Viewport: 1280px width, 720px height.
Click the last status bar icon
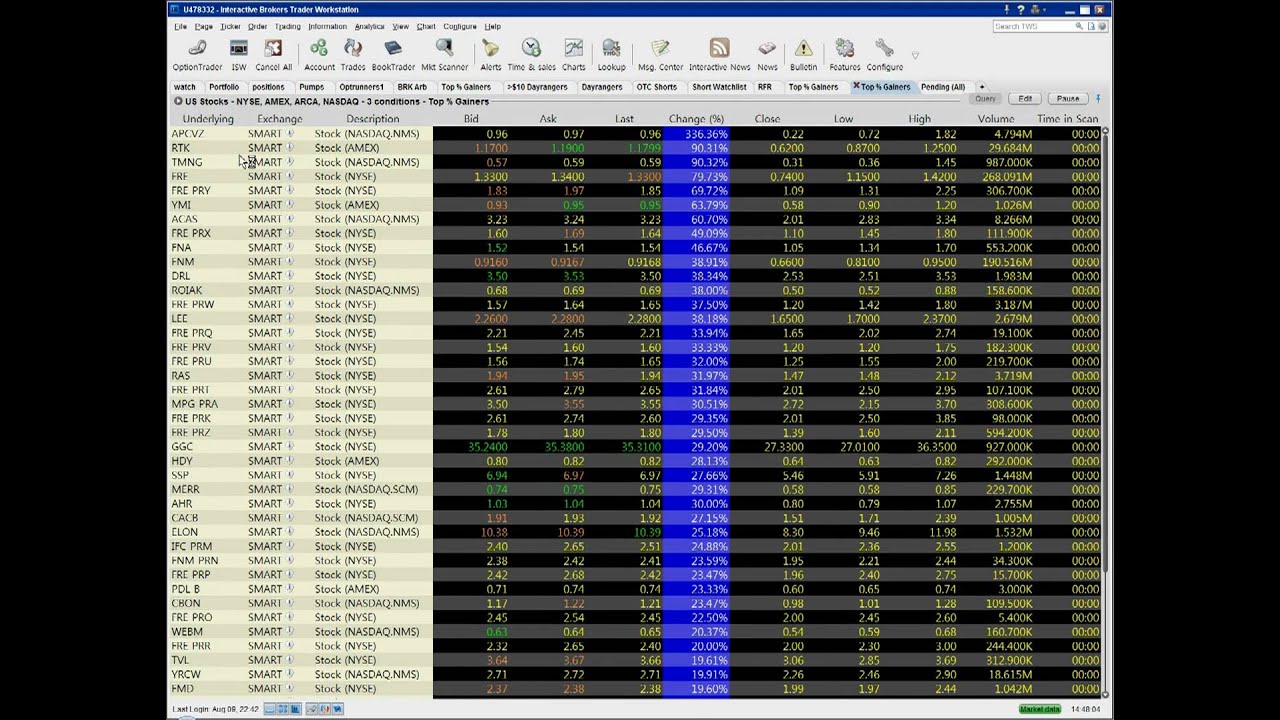[337, 709]
